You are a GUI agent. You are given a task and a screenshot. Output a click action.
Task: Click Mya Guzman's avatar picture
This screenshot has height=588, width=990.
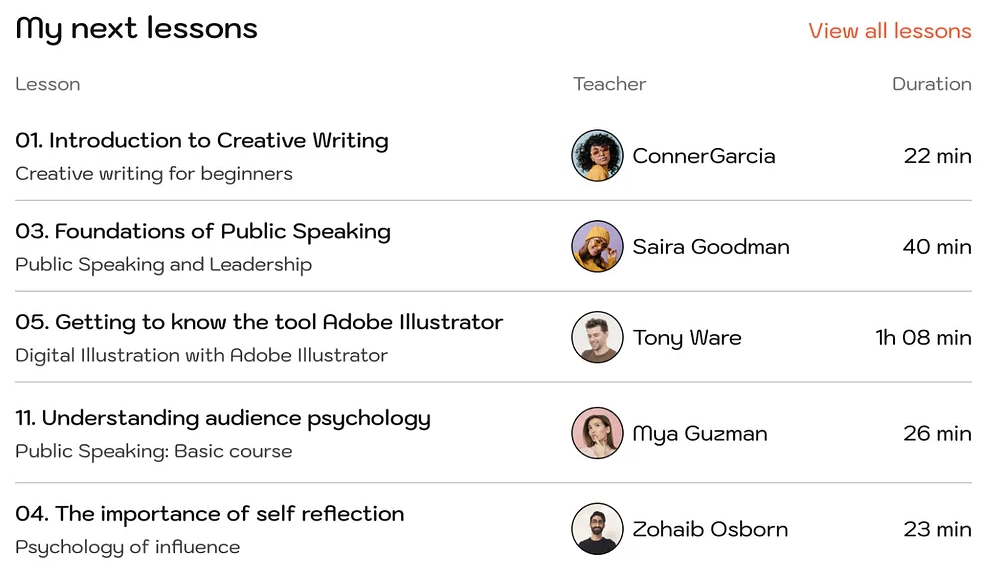(597, 434)
